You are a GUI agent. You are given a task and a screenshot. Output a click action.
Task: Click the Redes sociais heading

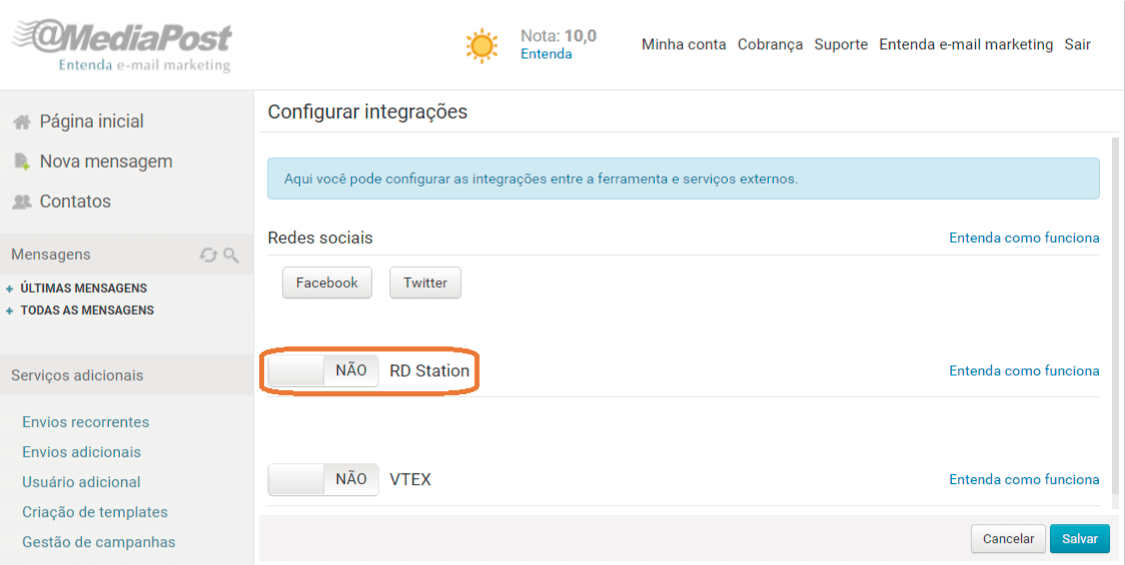pyautogui.click(x=320, y=238)
